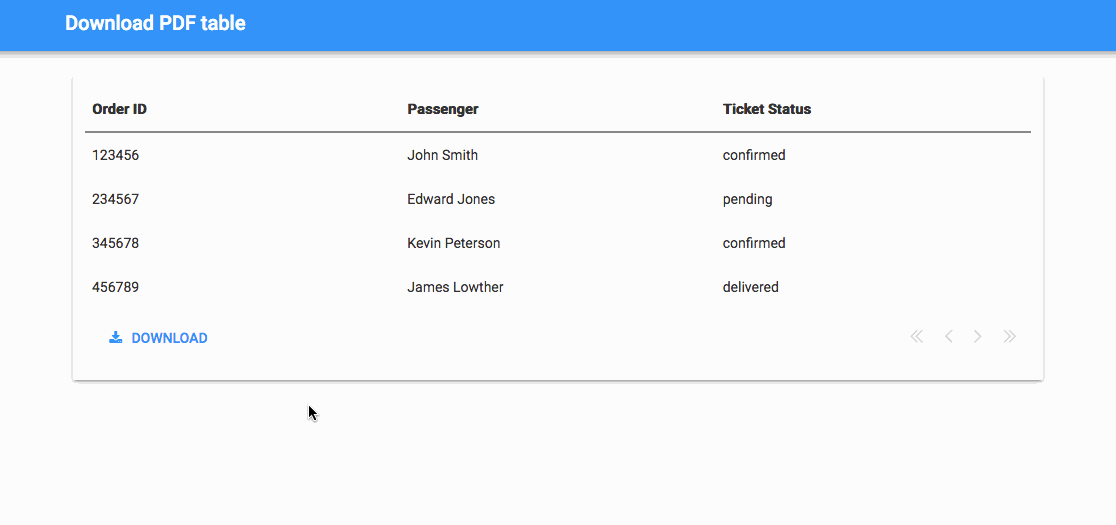This screenshot has width=1116, height=525.
Task: Click the delivered ticket status
Action: [x=750, y=287]
